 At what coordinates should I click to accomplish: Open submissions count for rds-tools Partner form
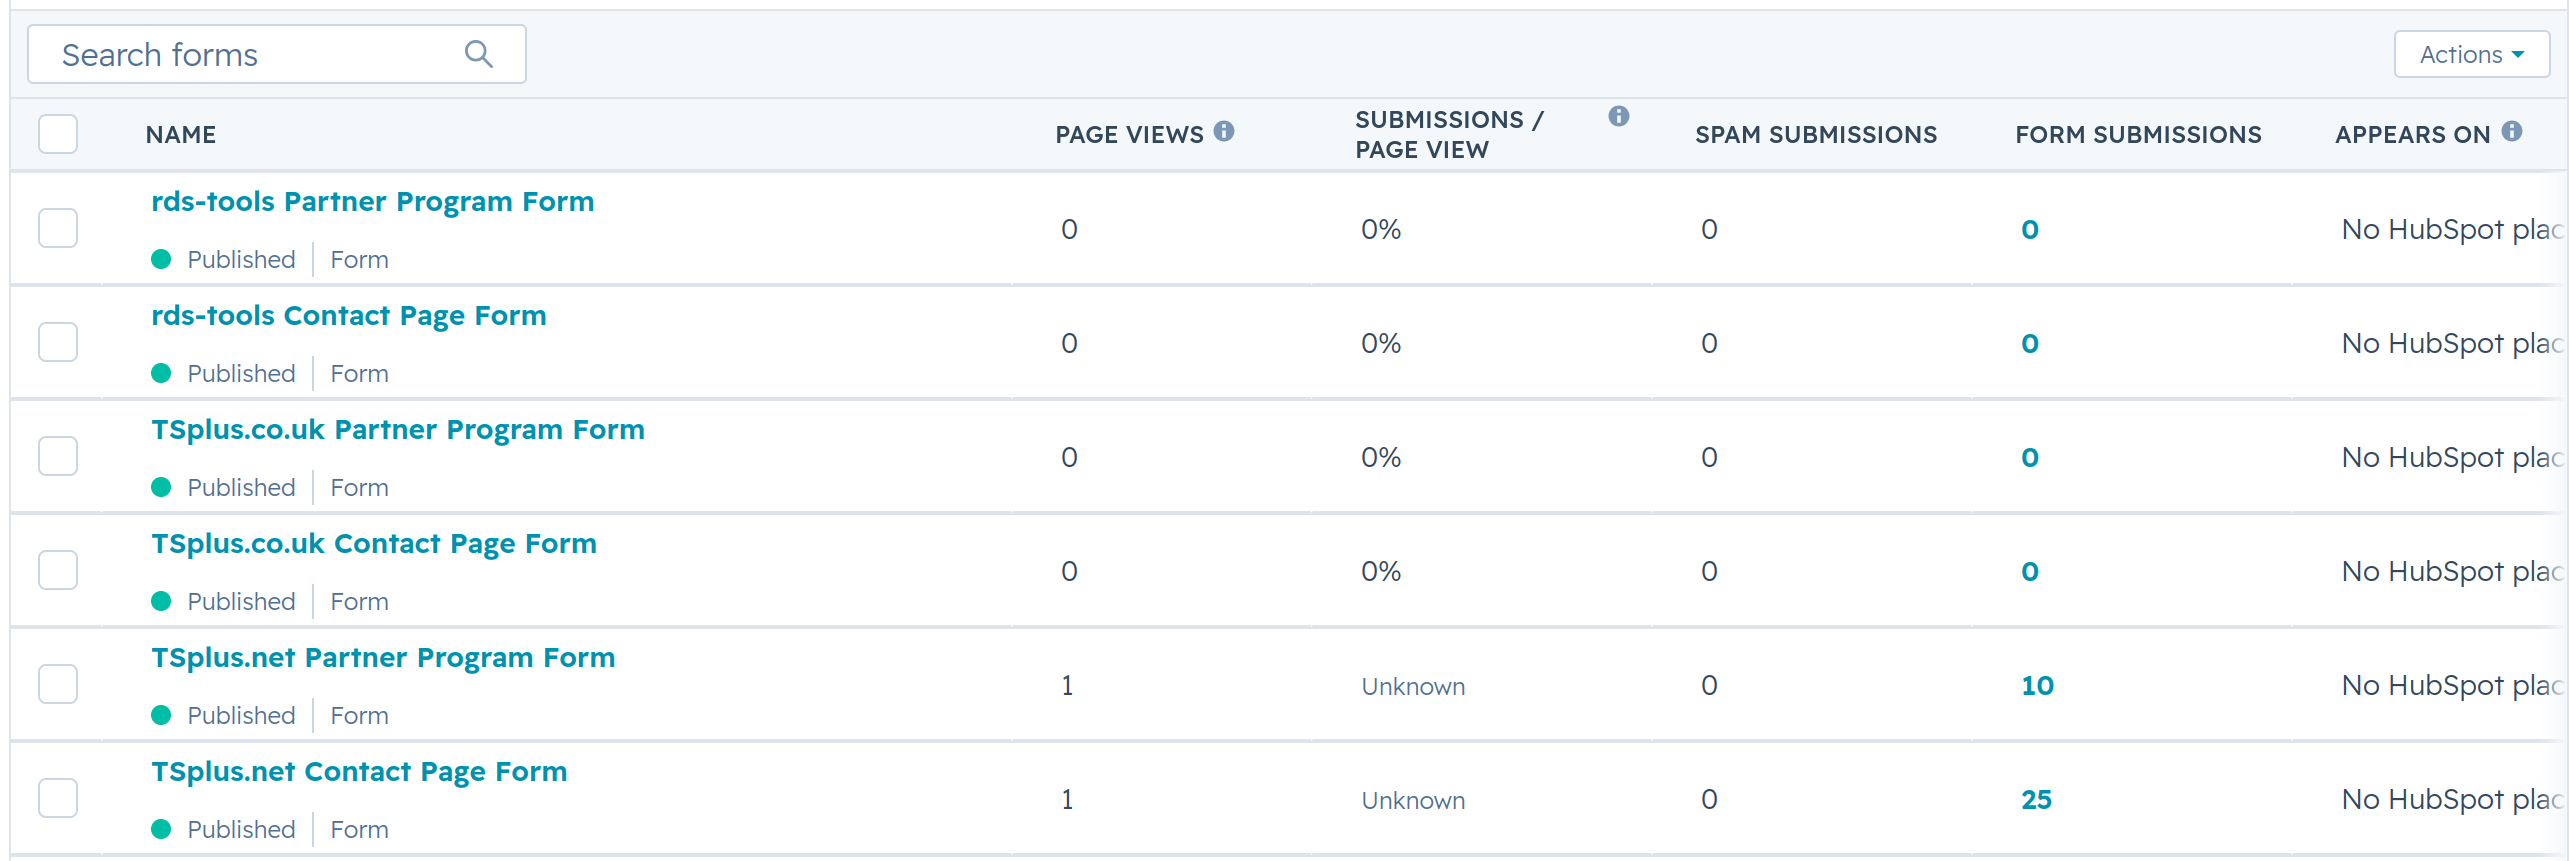point(2030,230)
